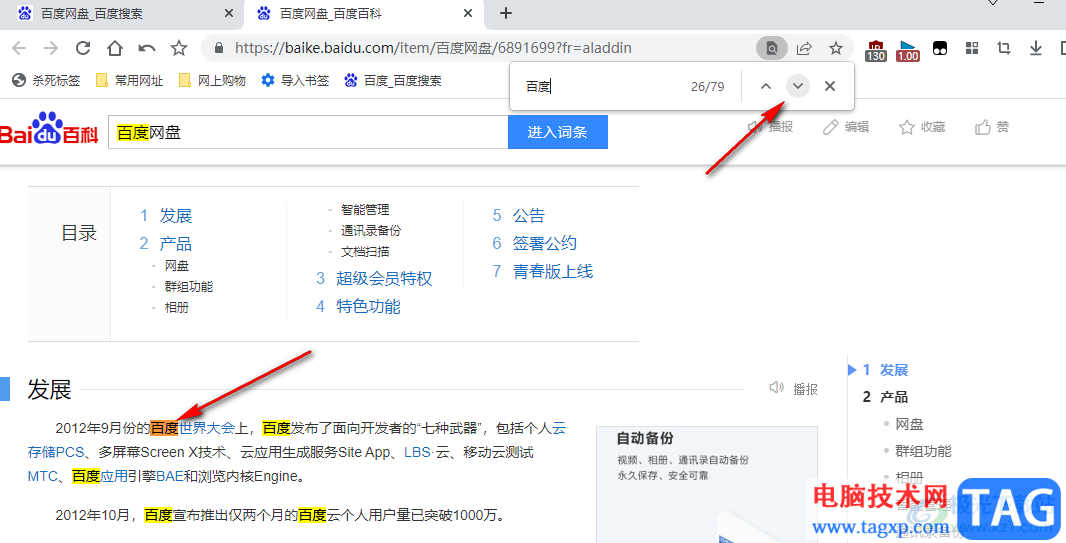Open the home page icon

115,48
